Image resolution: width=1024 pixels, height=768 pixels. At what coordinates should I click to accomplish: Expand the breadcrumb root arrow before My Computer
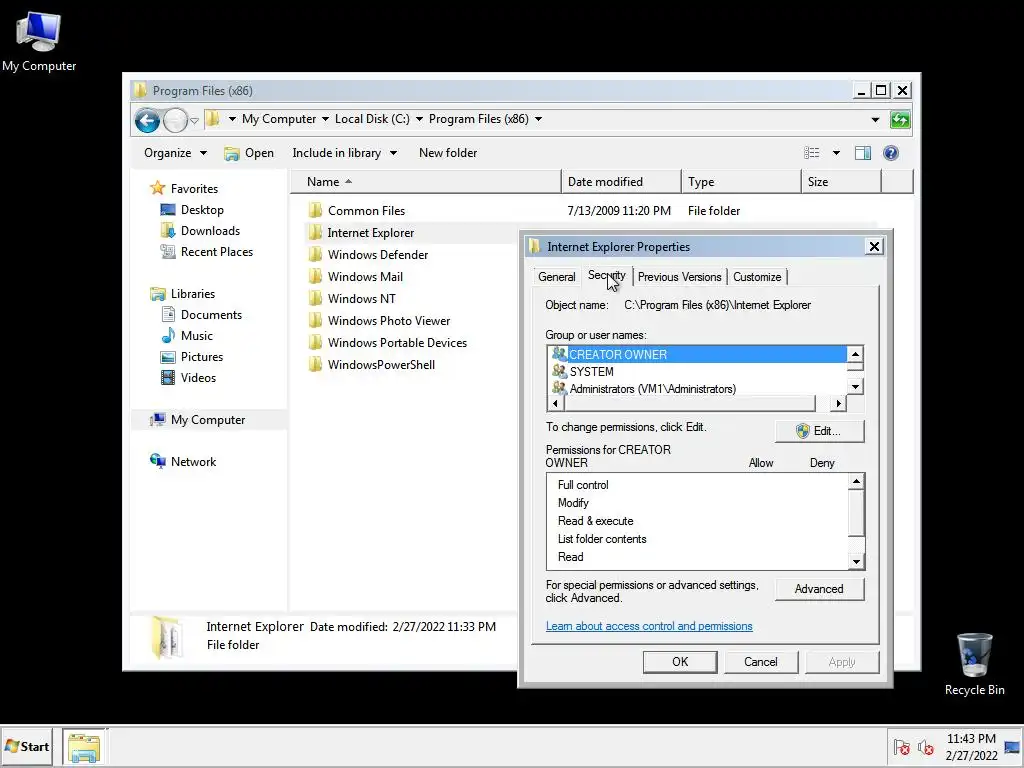point(232,119)
